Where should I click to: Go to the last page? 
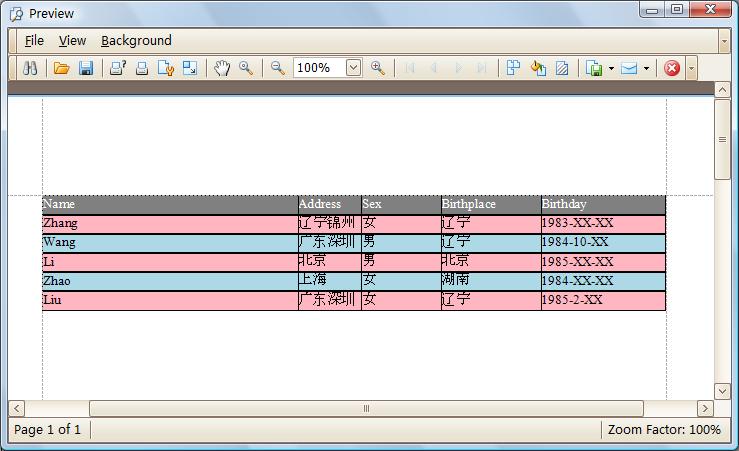point(482,68)
